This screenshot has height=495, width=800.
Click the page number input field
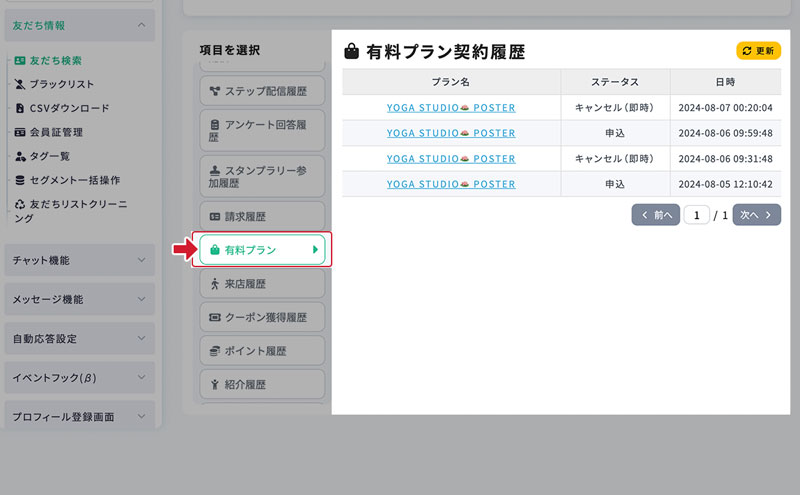point(697,215)
